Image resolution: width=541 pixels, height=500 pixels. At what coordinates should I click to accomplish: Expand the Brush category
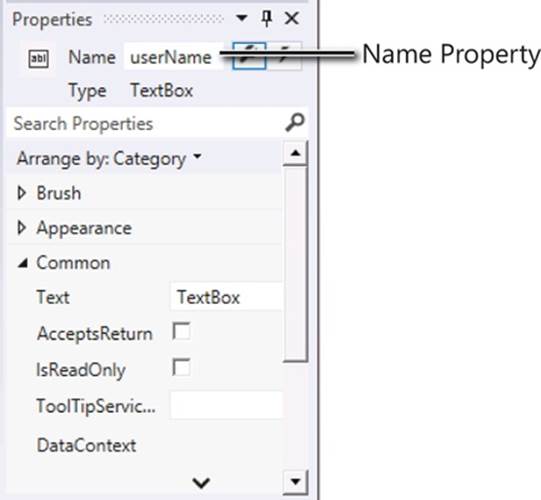click(21, 193)
